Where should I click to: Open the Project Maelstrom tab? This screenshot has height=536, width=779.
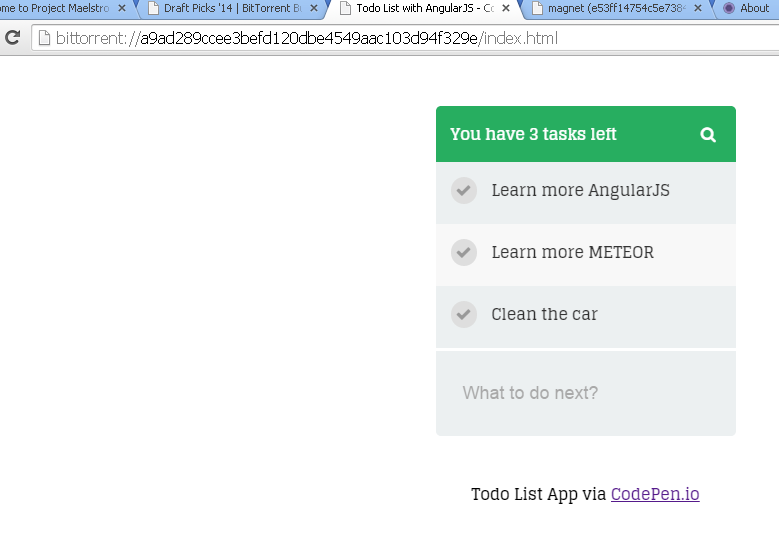pos(55,8)
